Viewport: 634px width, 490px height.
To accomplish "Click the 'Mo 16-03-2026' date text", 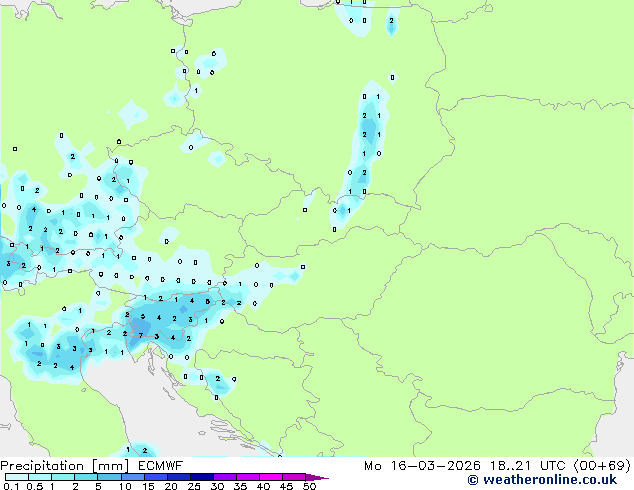I will pos(422,466).
